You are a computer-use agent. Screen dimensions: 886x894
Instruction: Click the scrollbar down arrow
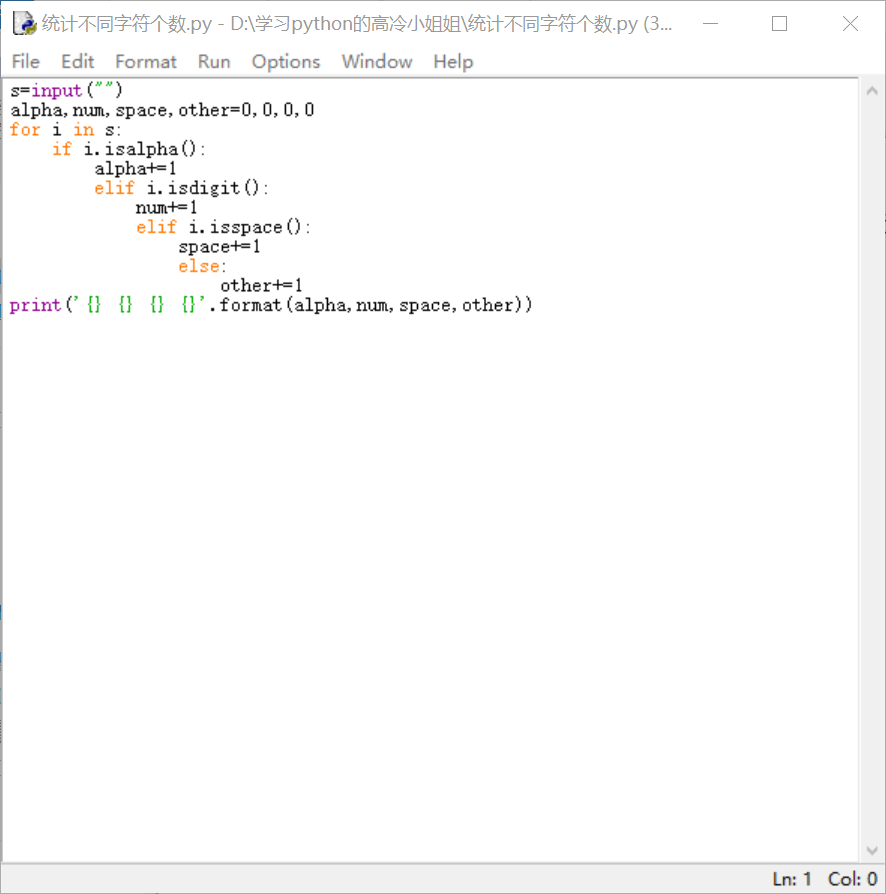click(872, 851)
